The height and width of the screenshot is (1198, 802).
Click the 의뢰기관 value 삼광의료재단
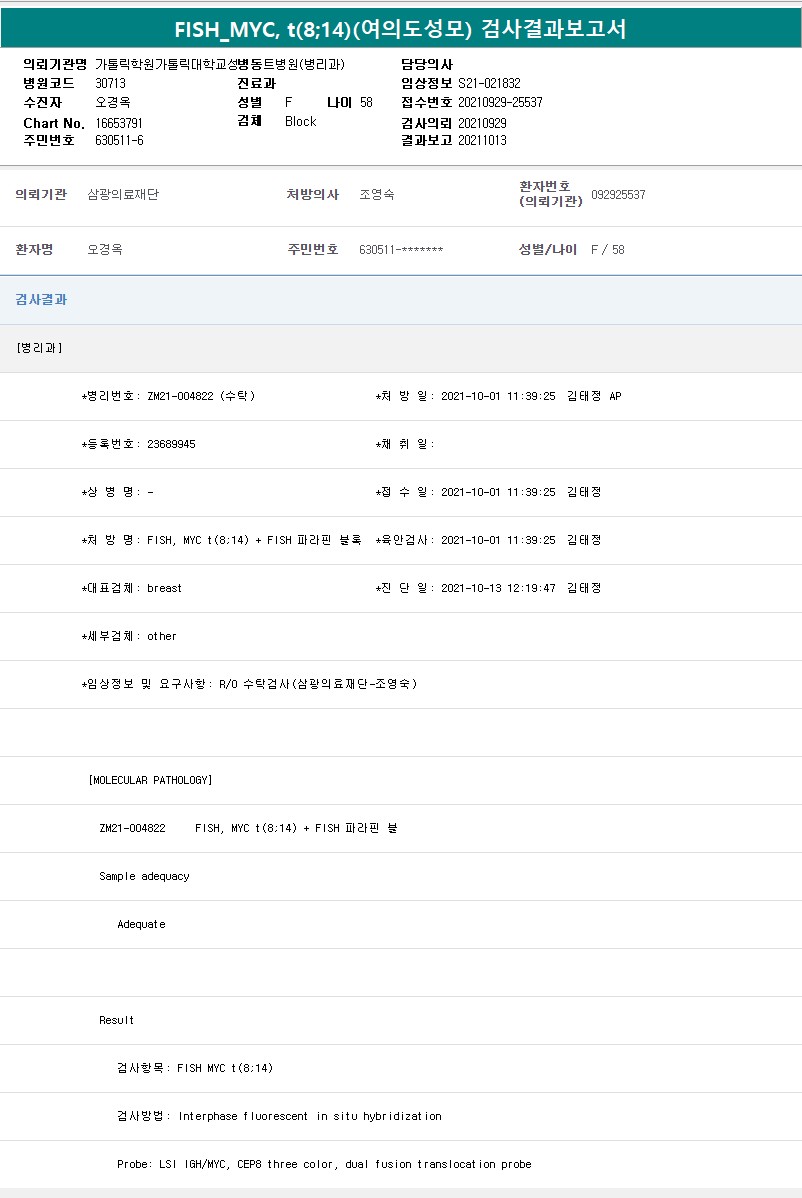[x=123, y=195]
